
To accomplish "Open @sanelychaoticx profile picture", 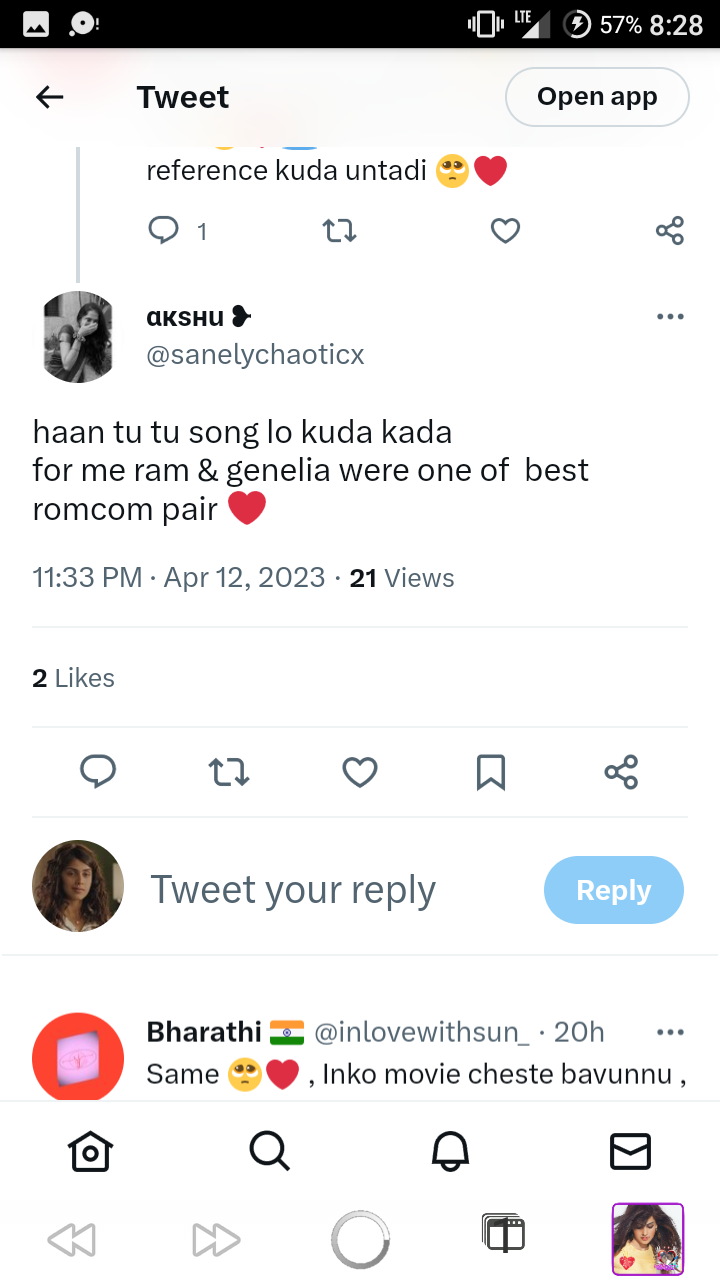I will point(79,337).
